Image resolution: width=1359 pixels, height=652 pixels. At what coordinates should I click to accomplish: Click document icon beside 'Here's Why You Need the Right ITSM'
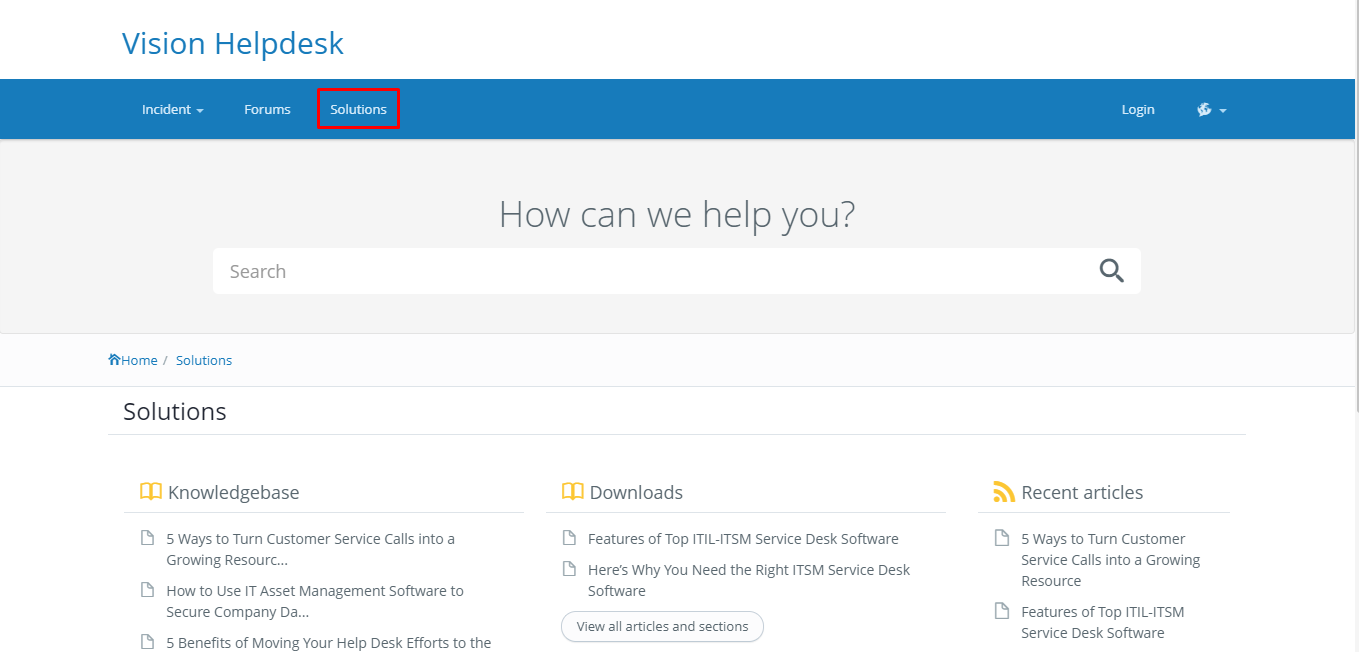click(569, 569)
